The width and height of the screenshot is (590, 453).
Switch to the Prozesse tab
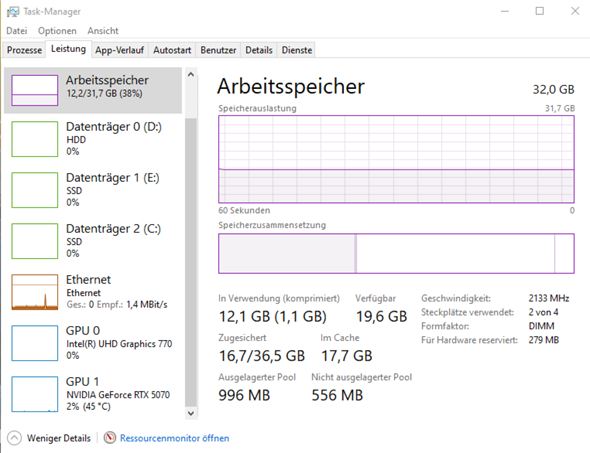point(24,50)
